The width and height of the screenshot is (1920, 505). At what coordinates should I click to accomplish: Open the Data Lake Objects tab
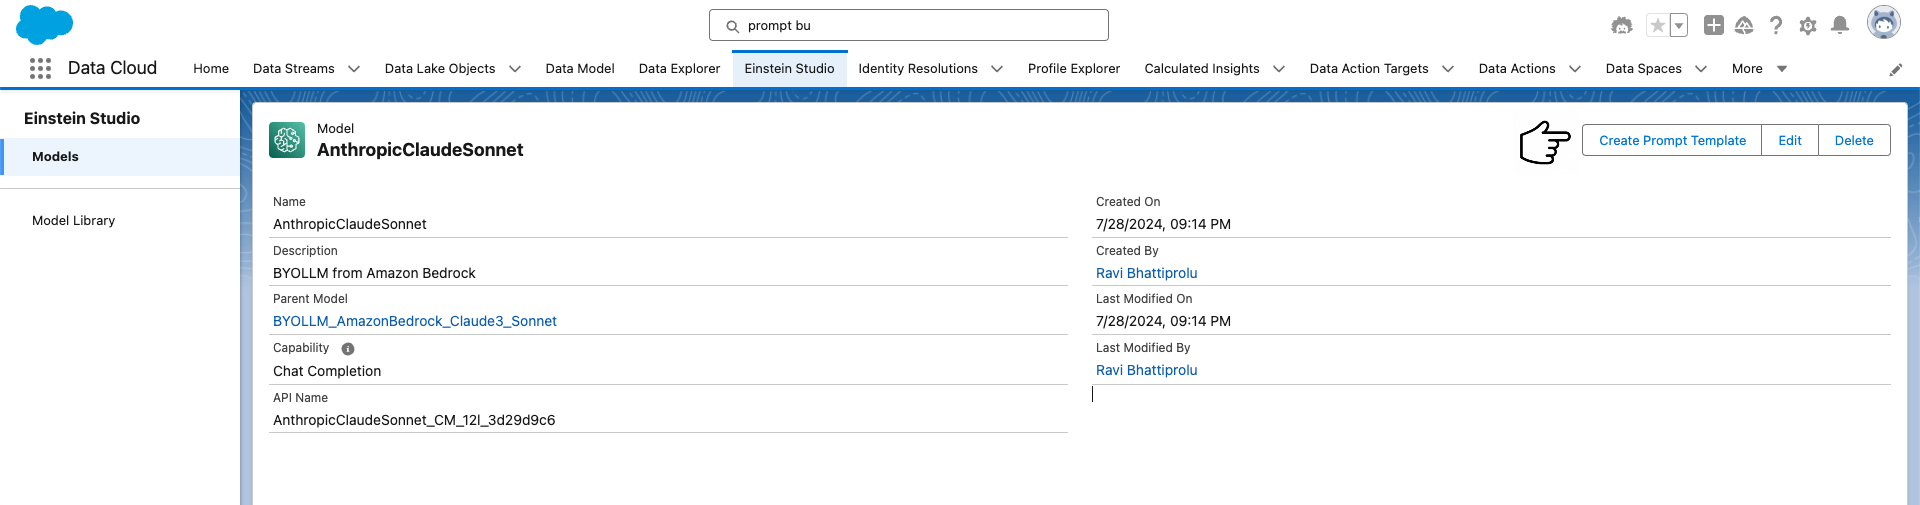tap(440, 69)
